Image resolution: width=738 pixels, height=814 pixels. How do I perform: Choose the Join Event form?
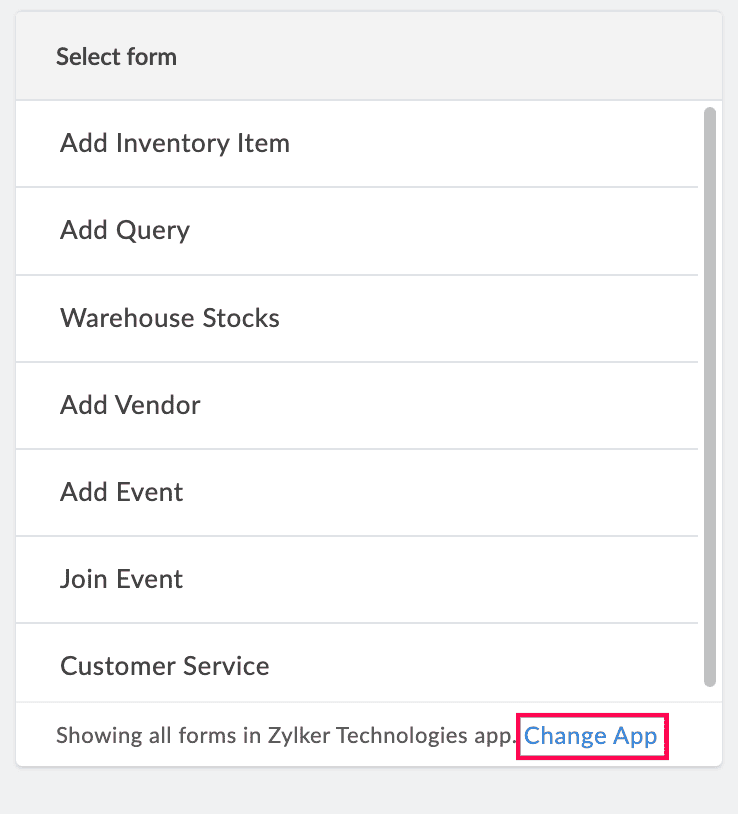tap(122, 579)
